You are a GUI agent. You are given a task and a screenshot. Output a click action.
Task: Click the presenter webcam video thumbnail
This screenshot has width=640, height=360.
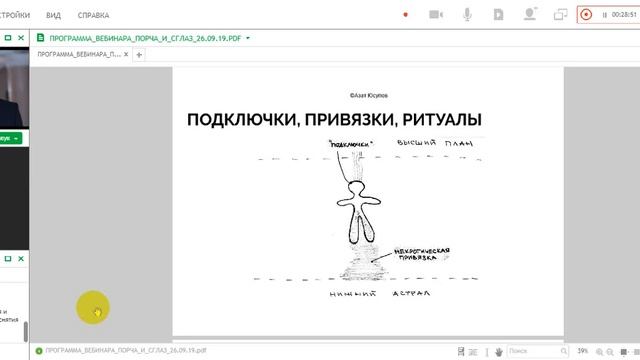point(14,88)
